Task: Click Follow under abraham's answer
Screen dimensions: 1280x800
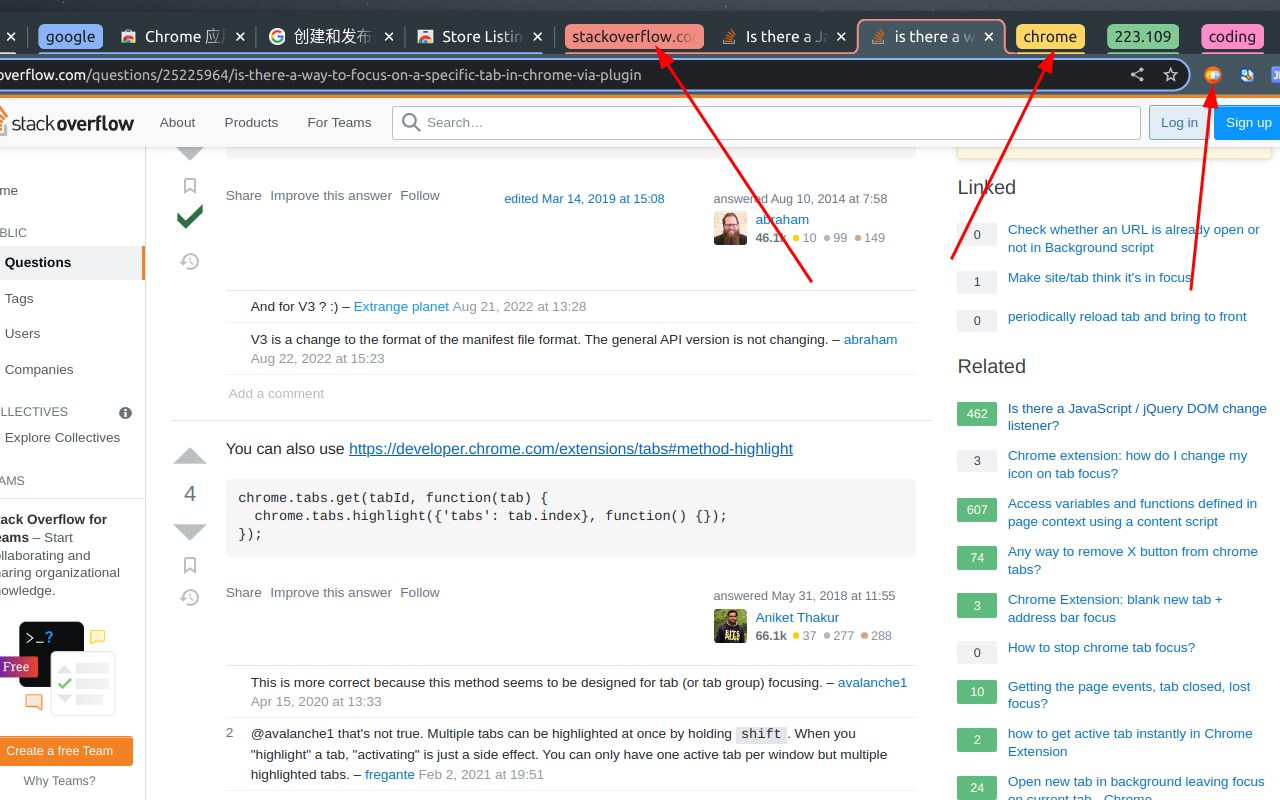Action: pos(420,196)
